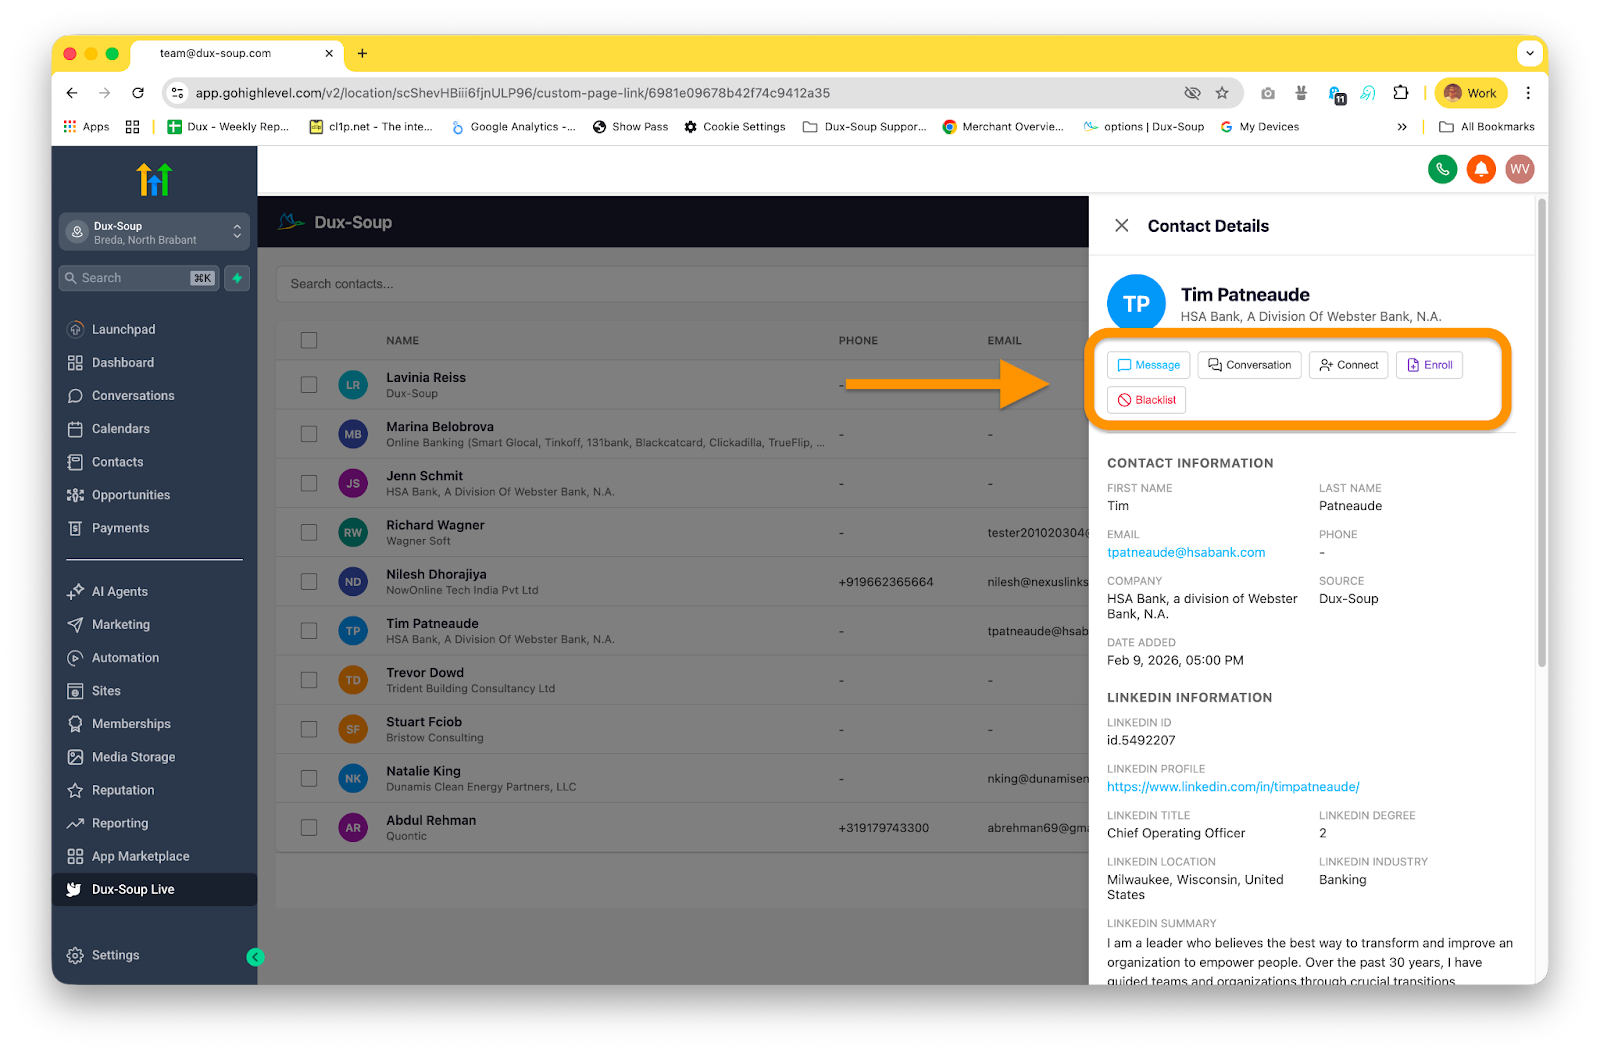
Task: Click the green phone call icon
Action: [1442, 169]
